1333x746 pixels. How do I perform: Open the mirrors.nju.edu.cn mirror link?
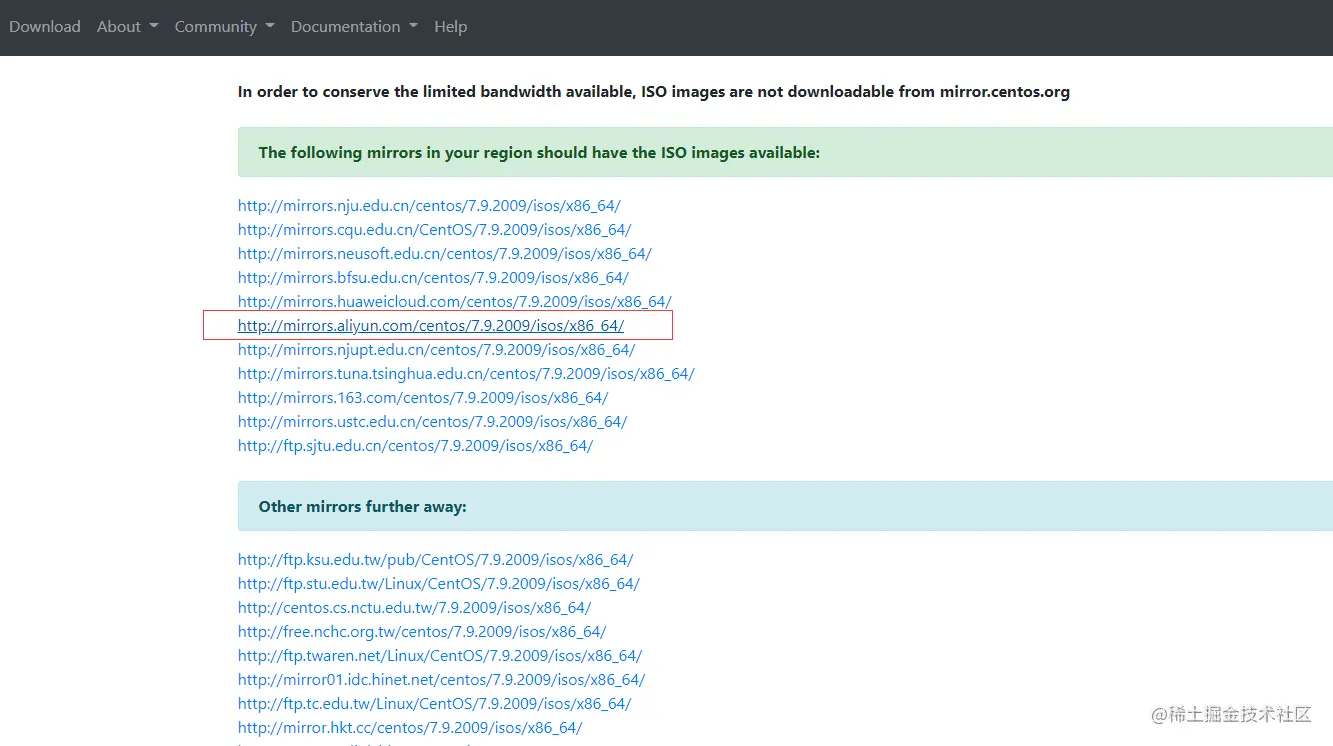[x=429, y=206]
